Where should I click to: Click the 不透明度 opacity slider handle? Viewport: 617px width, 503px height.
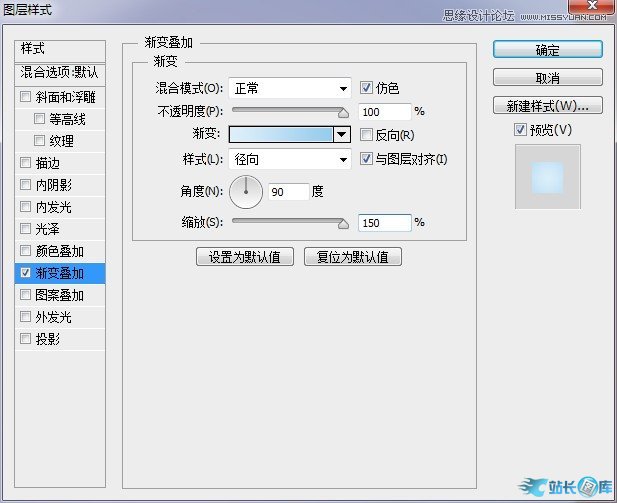[x=343, y=113]
